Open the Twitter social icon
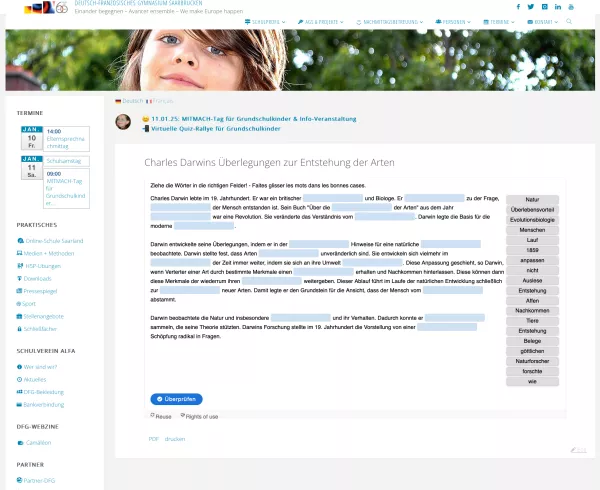 tap(531, 6)
